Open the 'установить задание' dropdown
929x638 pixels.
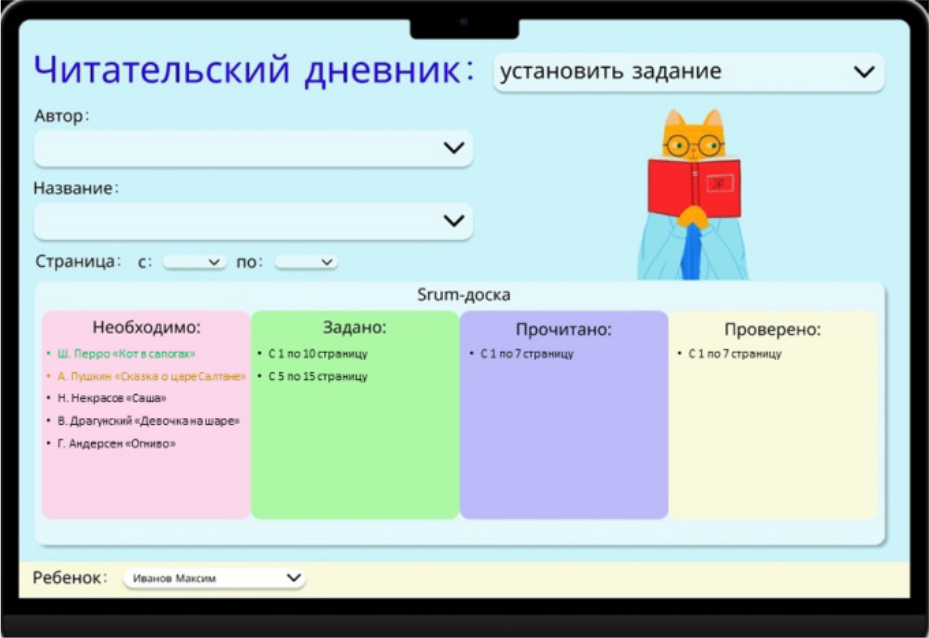click(688, 72)
